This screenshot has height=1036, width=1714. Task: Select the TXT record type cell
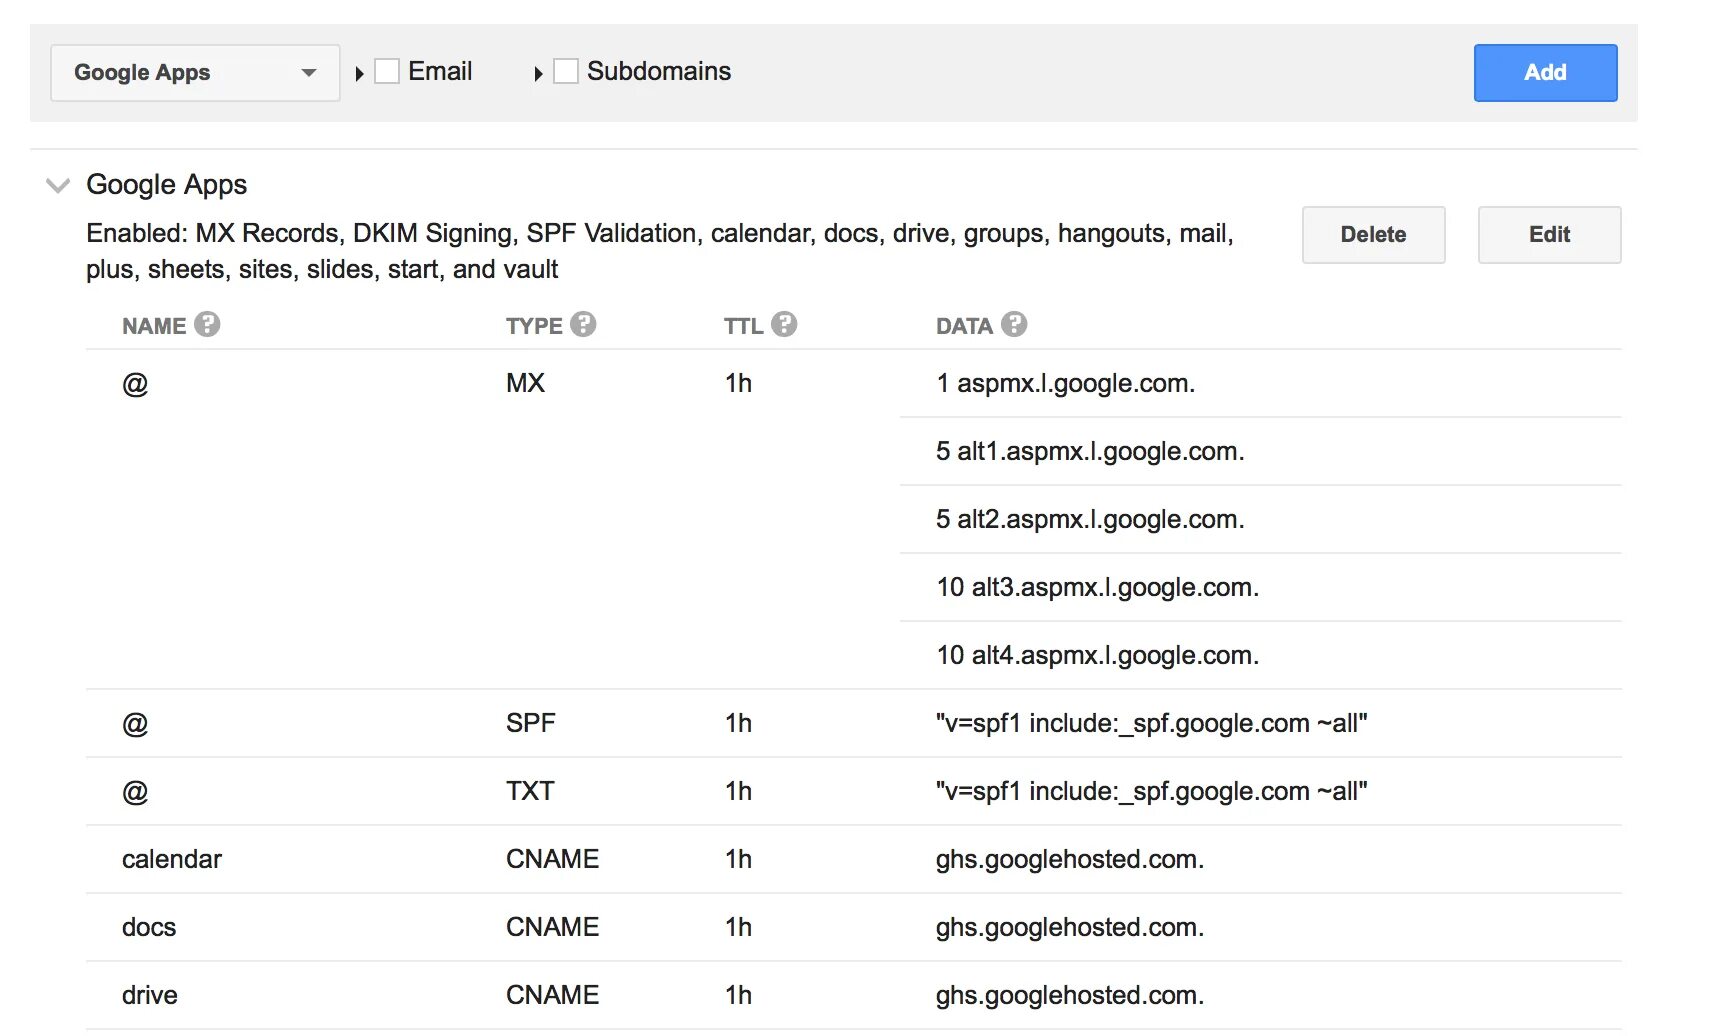(x=529, y=791)
